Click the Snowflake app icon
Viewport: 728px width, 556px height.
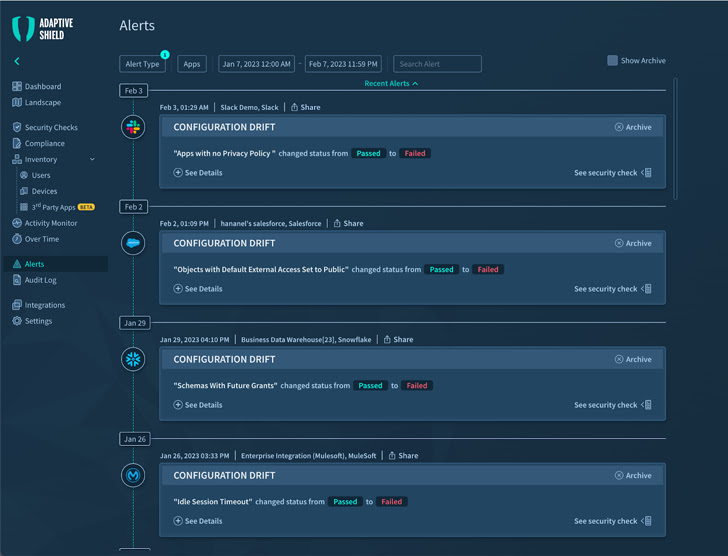coord(133,359)
